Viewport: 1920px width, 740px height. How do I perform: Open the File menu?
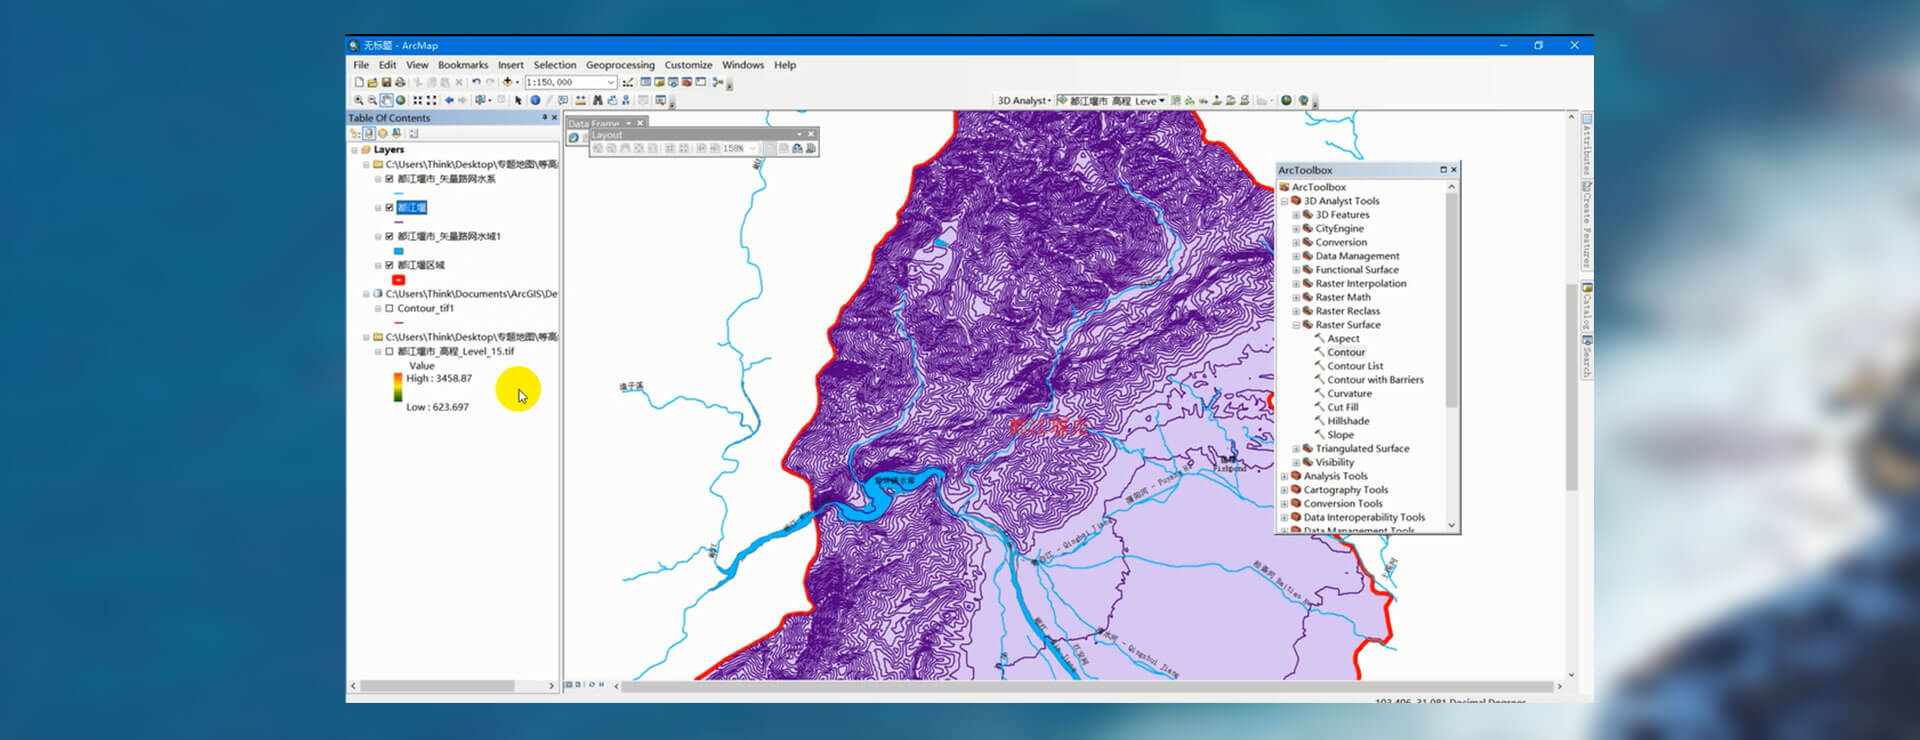point(361,65)
